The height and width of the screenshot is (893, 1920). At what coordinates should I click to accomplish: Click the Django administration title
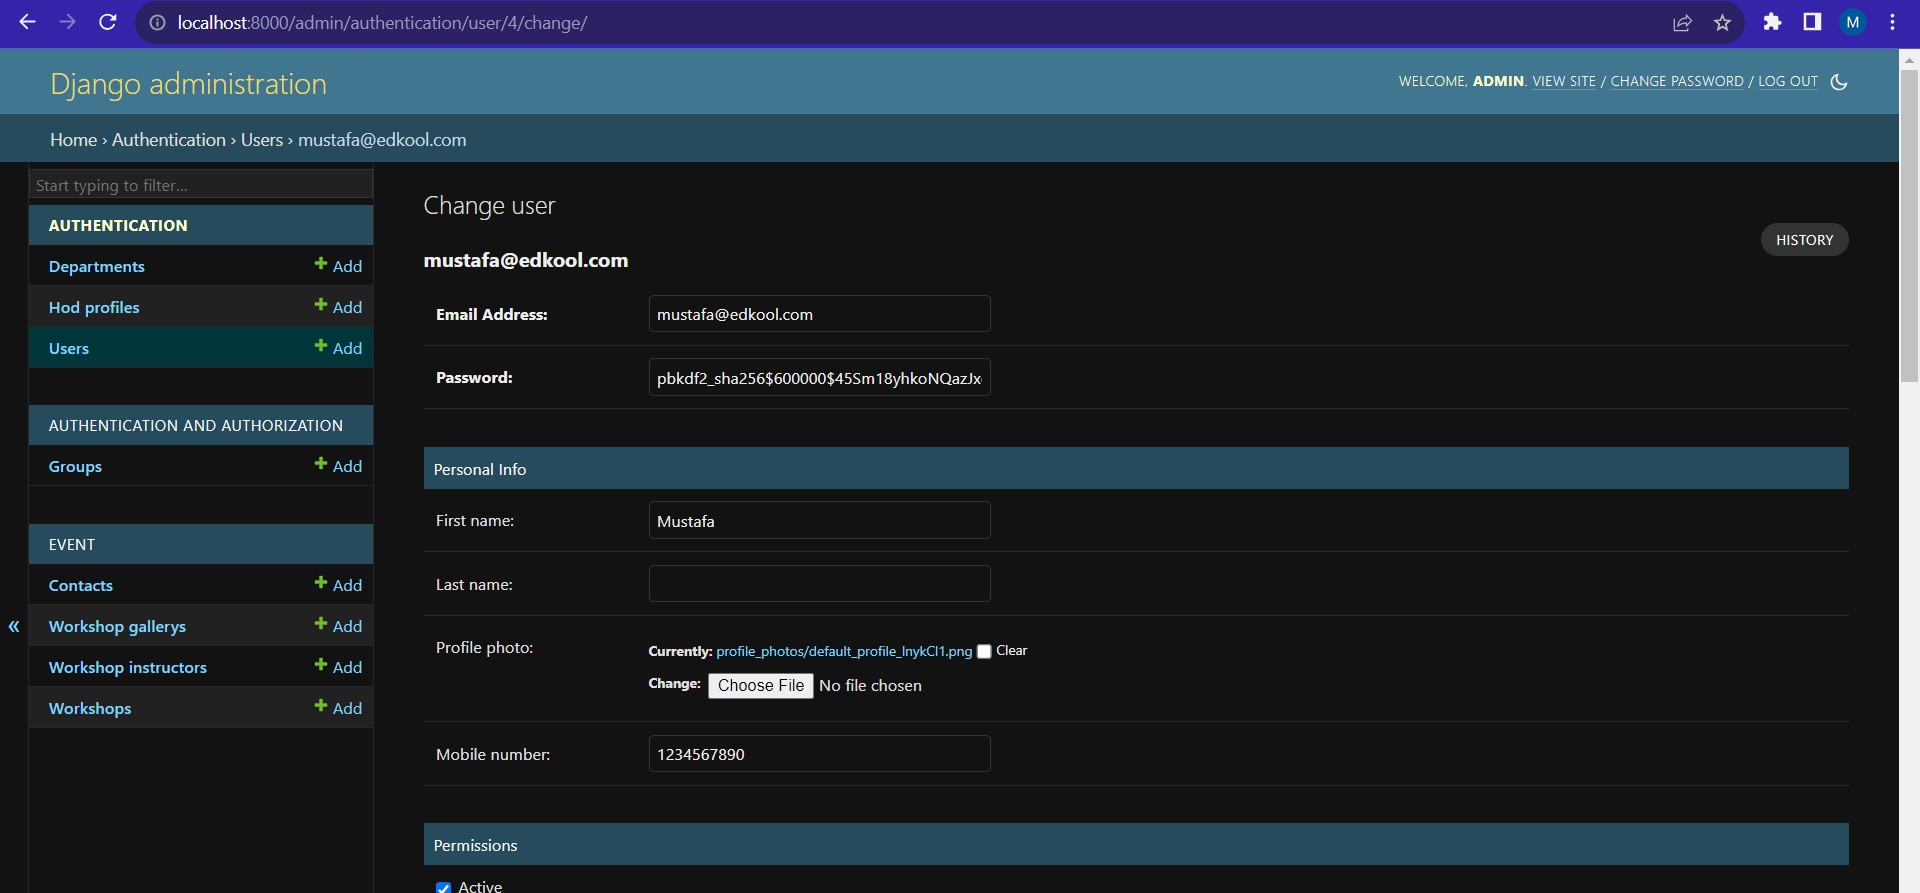[x=189, y=84]
